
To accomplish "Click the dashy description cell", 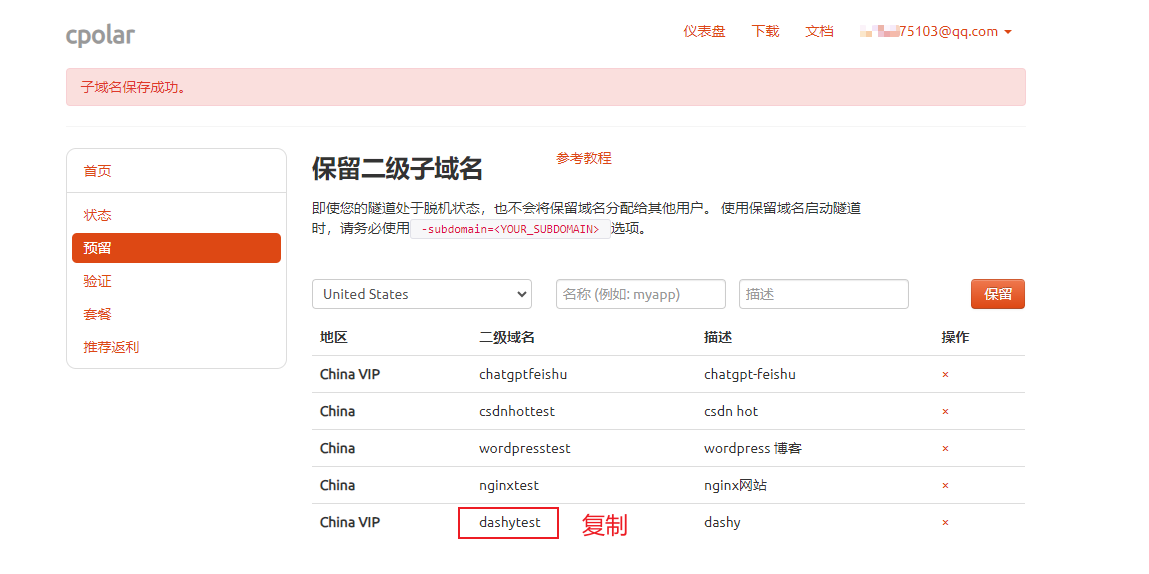I will 722,523.
